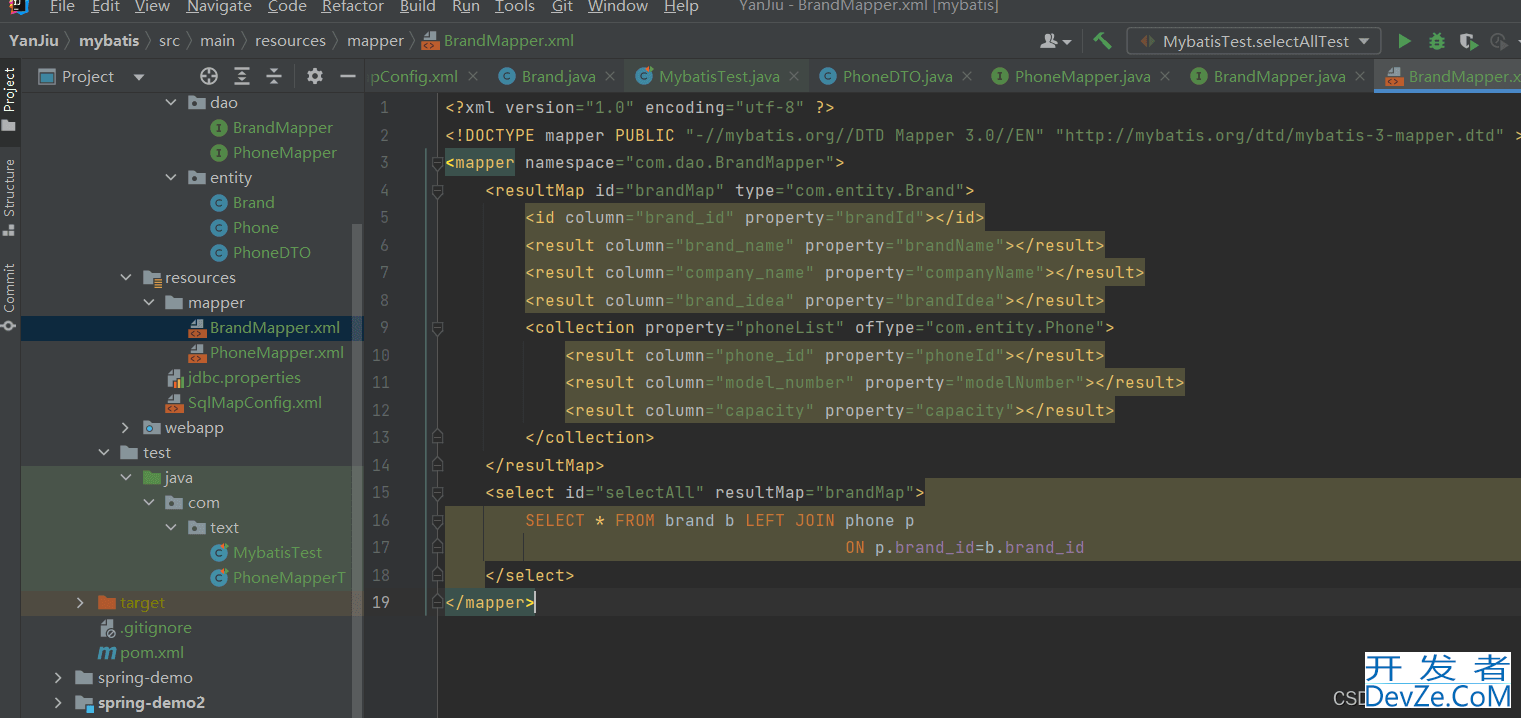Screen dimensions: 1521x718
Task: Select PhoneMapper interface under dao
Action: click(285, 152)
